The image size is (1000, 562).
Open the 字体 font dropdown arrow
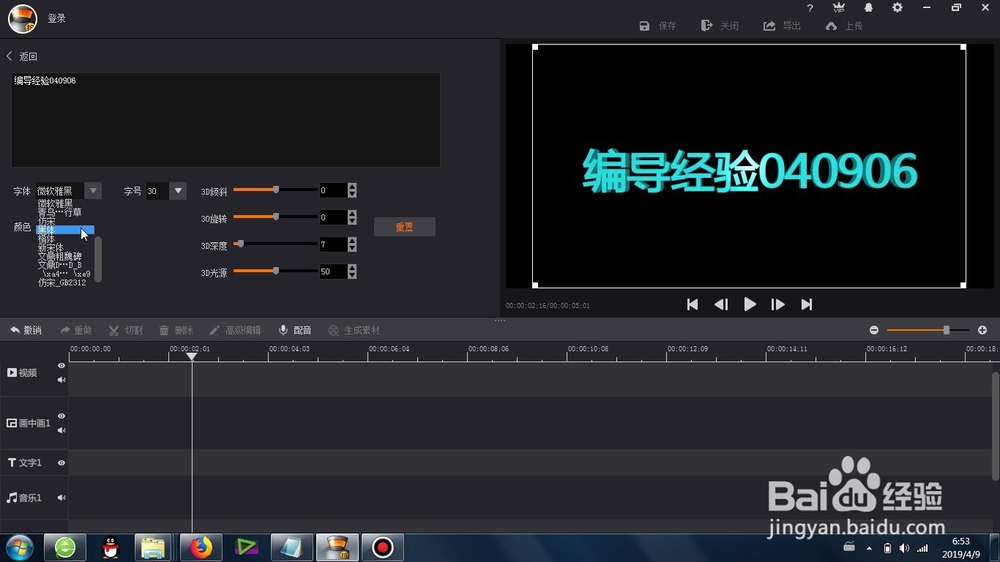[x=93, y=191]
